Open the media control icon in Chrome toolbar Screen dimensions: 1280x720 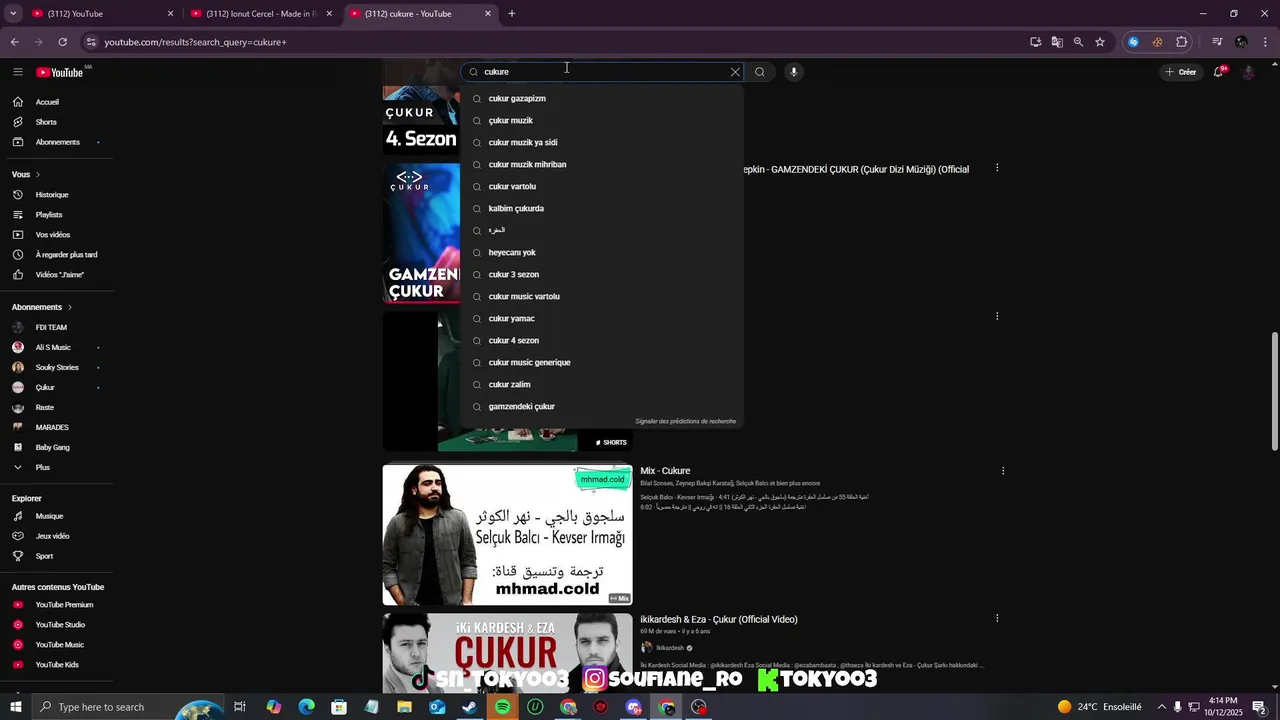tap(1217, 42)
